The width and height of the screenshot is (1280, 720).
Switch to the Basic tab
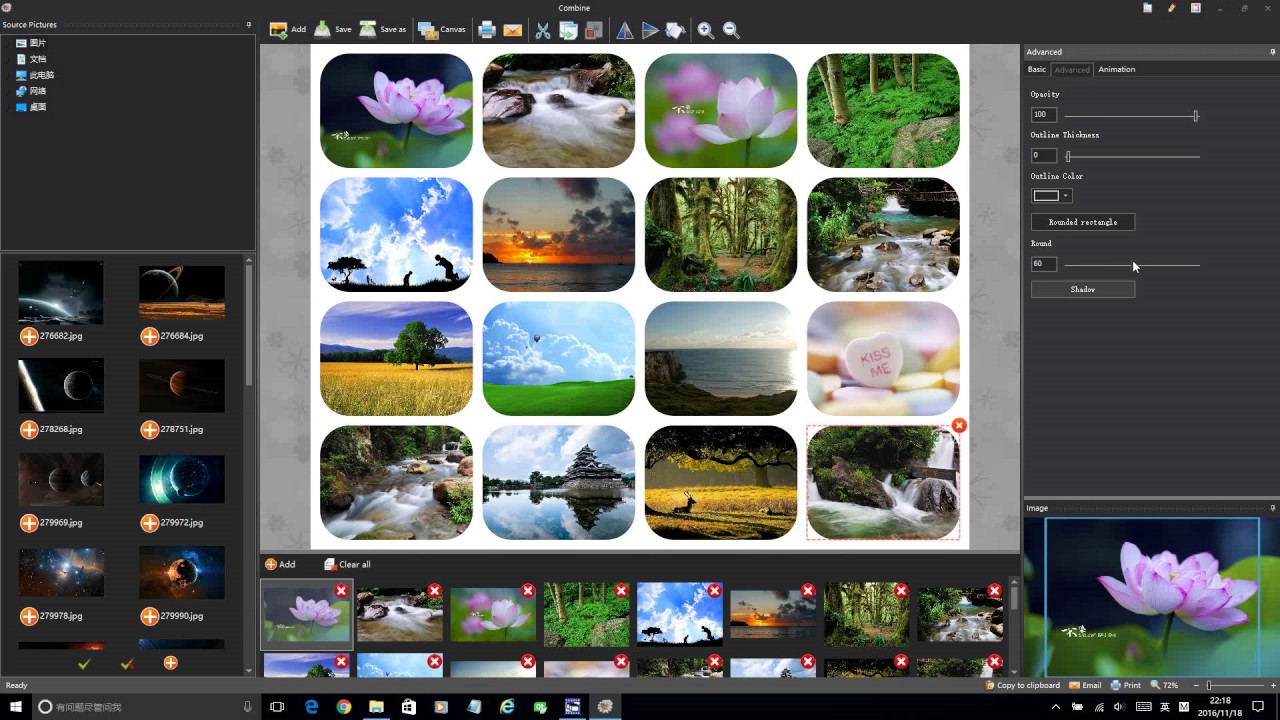tap(1037, 69)
